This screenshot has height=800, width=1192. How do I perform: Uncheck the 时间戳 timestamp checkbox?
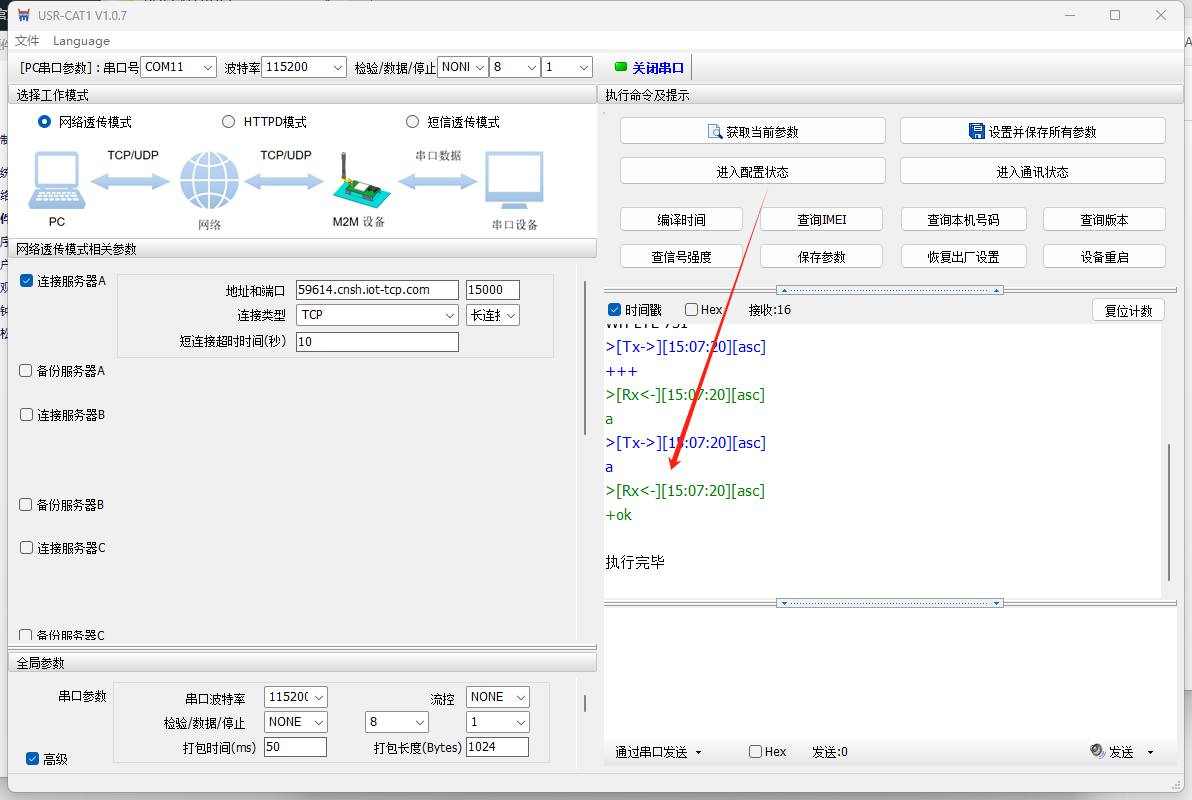(614, 310)
